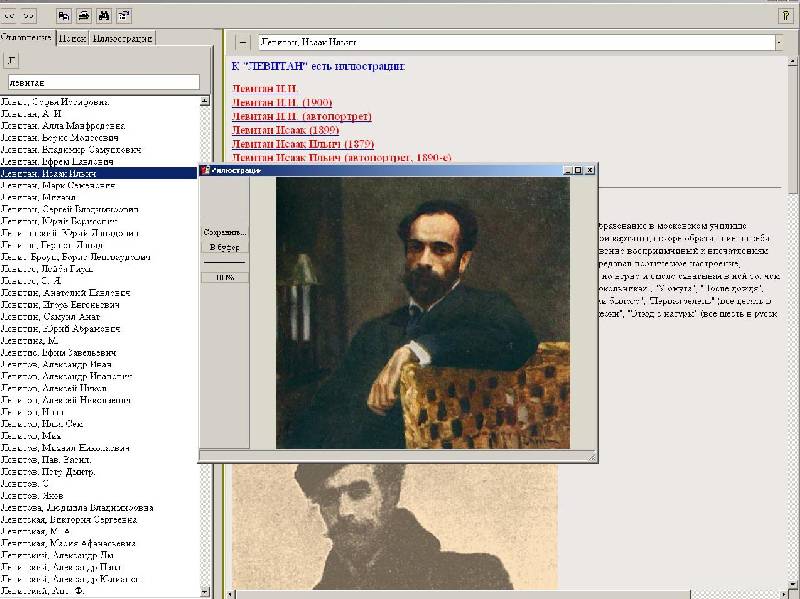Viewport: 800px width, 599px height.
Task: Click the down arrow of the name list scrollbar
Action: click(205, 592)
